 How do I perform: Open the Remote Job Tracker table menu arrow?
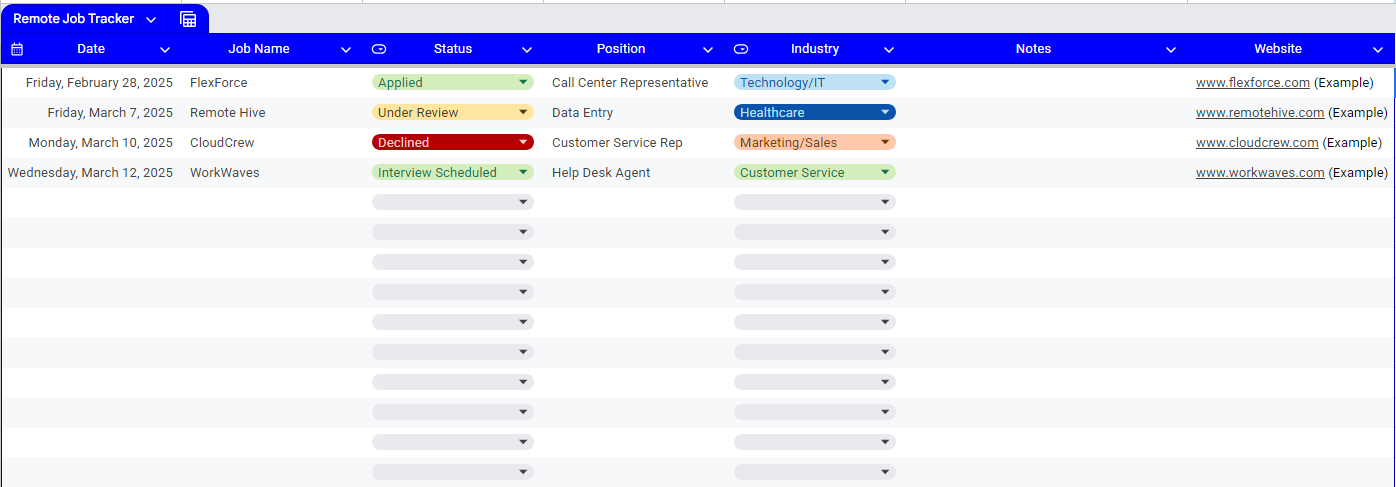pyautogui.click(x=151, y=20)
